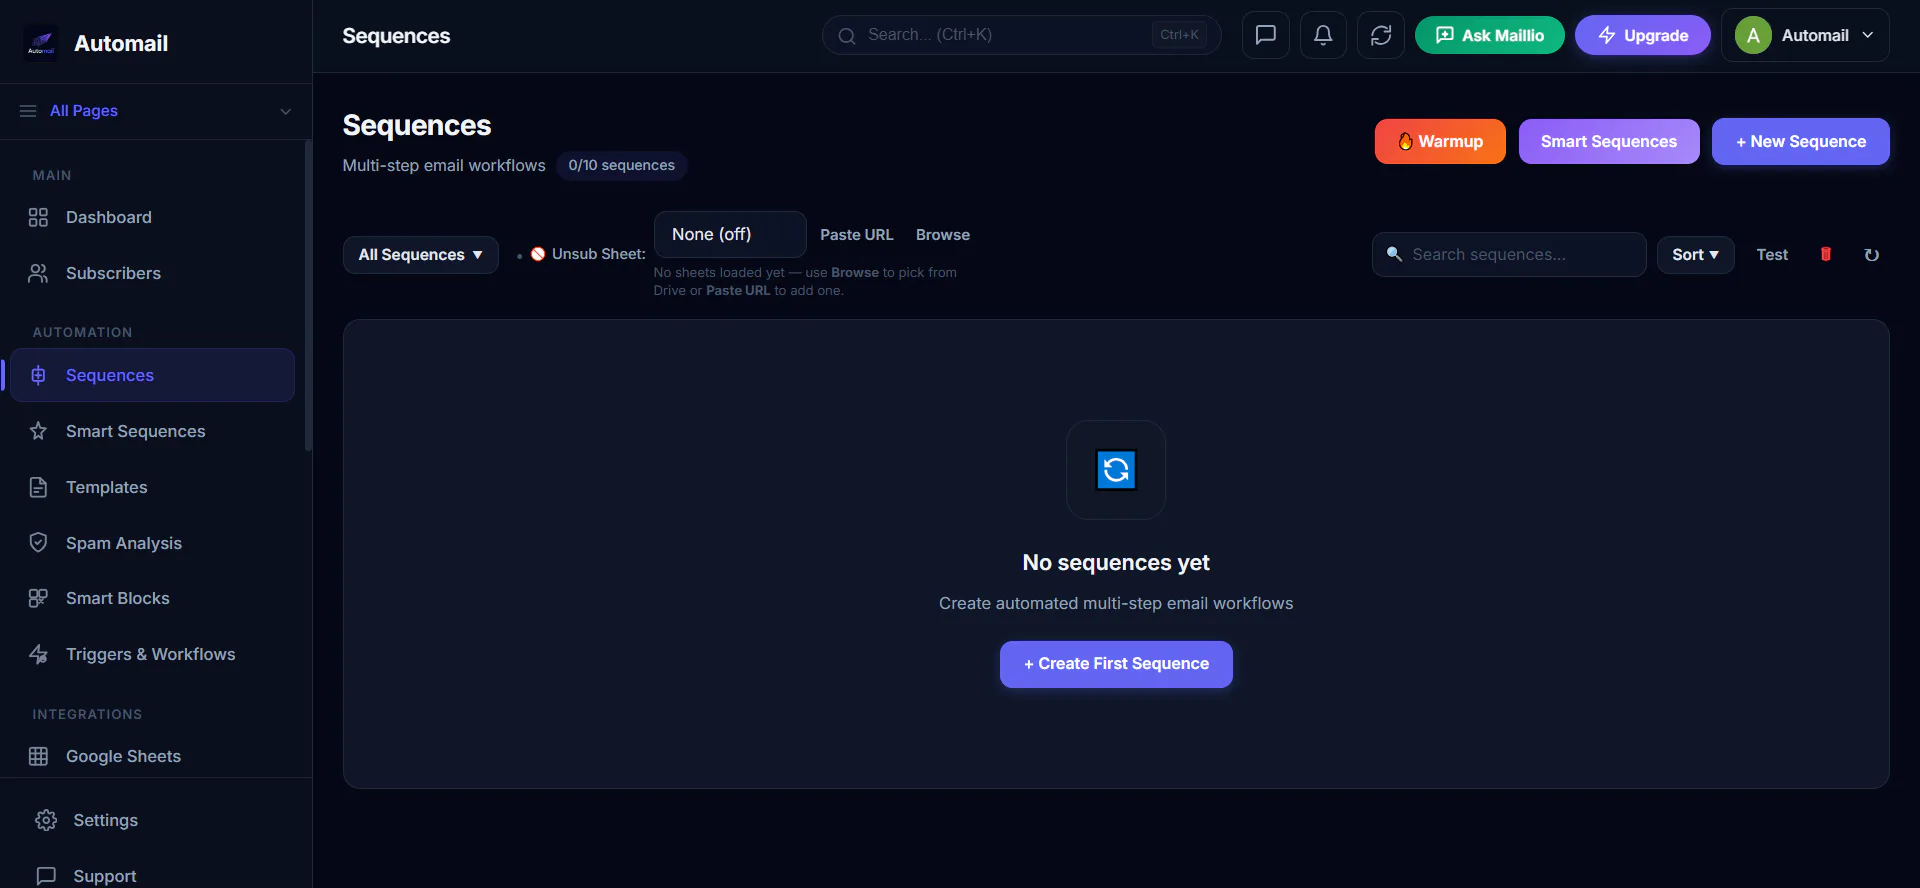Image resolution: width=1920 pixels, height=888 pixels.
Task: Click the refresh icon above 'No sequences yet'
Action: tap(1116, 469)
